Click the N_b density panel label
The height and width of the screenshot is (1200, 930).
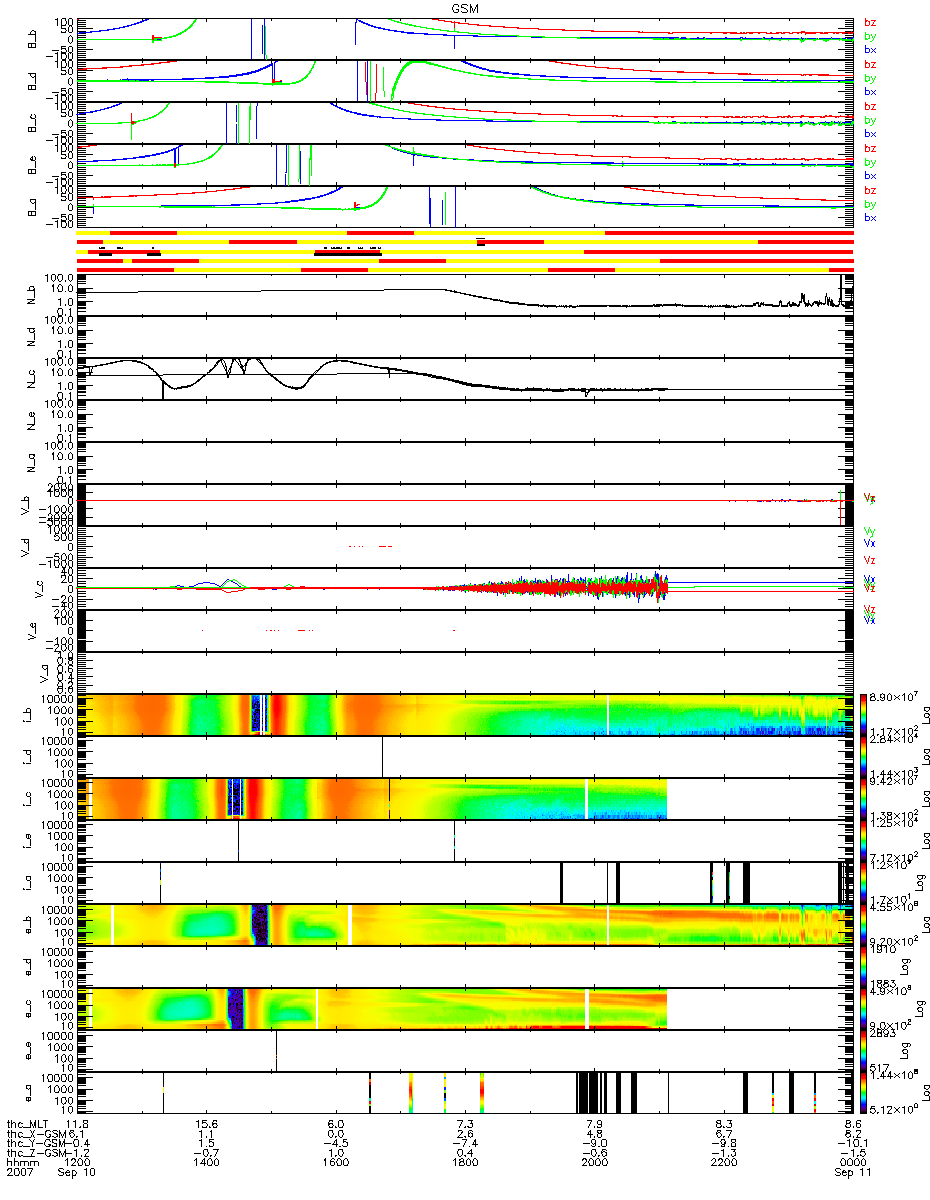click(33, 293)
